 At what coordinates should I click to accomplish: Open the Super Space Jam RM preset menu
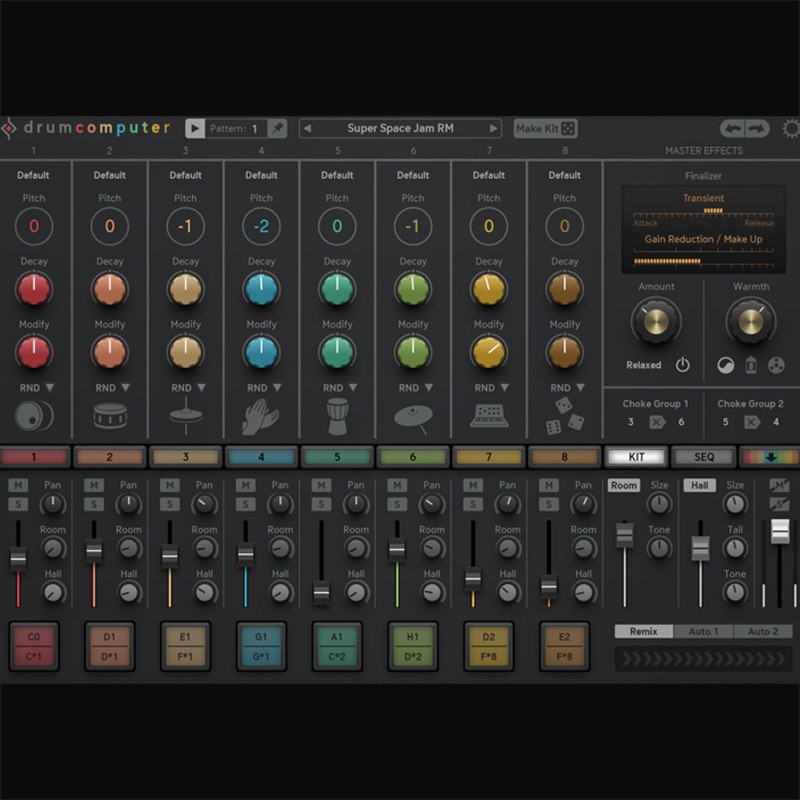click(401, 128)
